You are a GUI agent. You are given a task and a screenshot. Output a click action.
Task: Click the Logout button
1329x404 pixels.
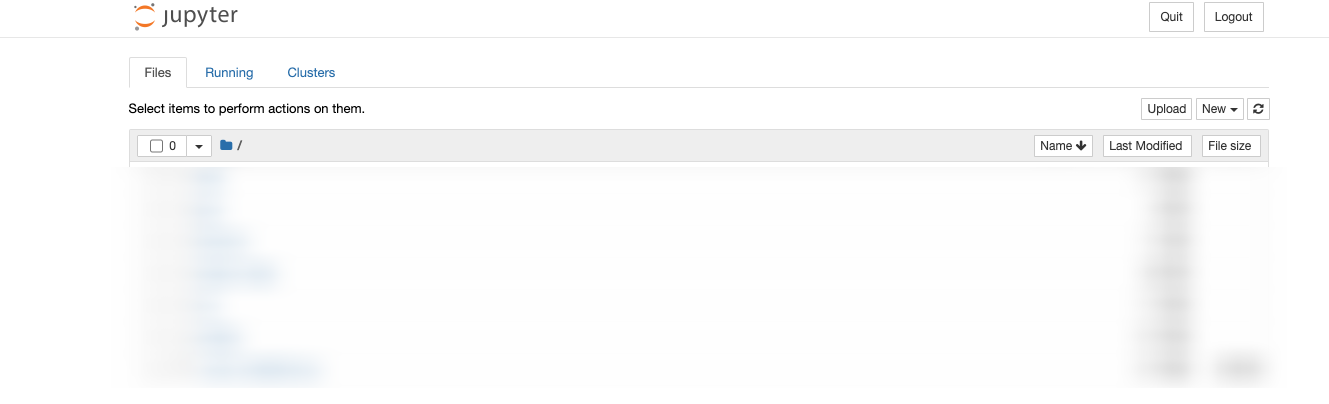(1233, 17)
